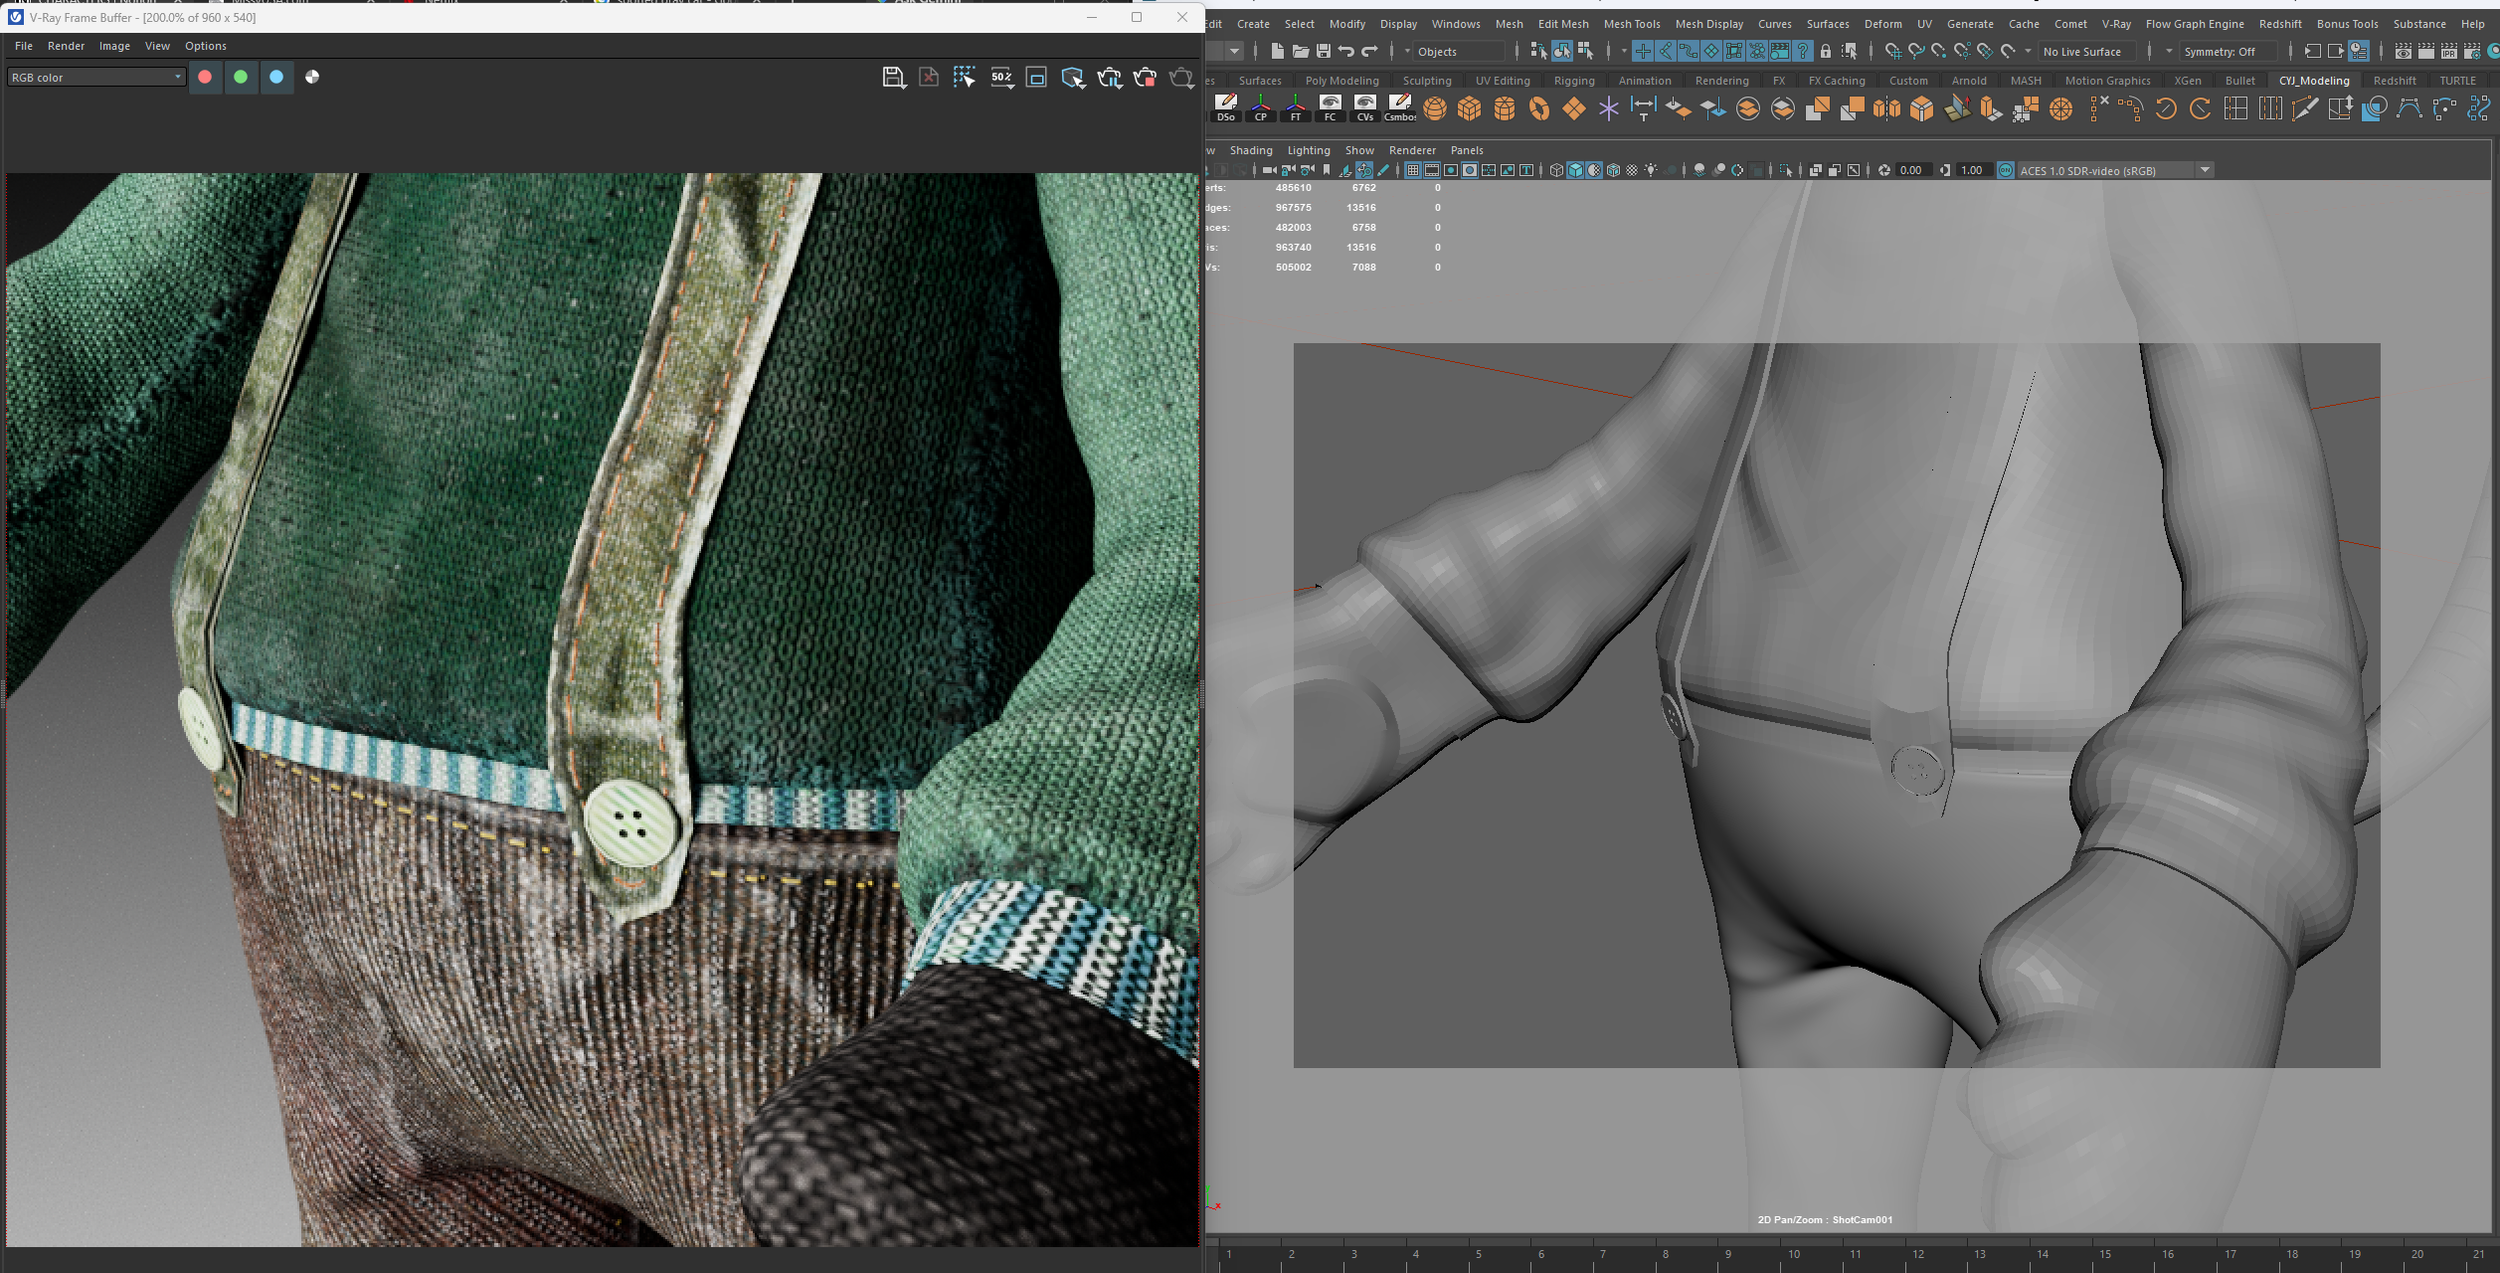The image size is (2500, 1273).
Task: Click the lock selection padlock icon
Action: (1825, 51)
